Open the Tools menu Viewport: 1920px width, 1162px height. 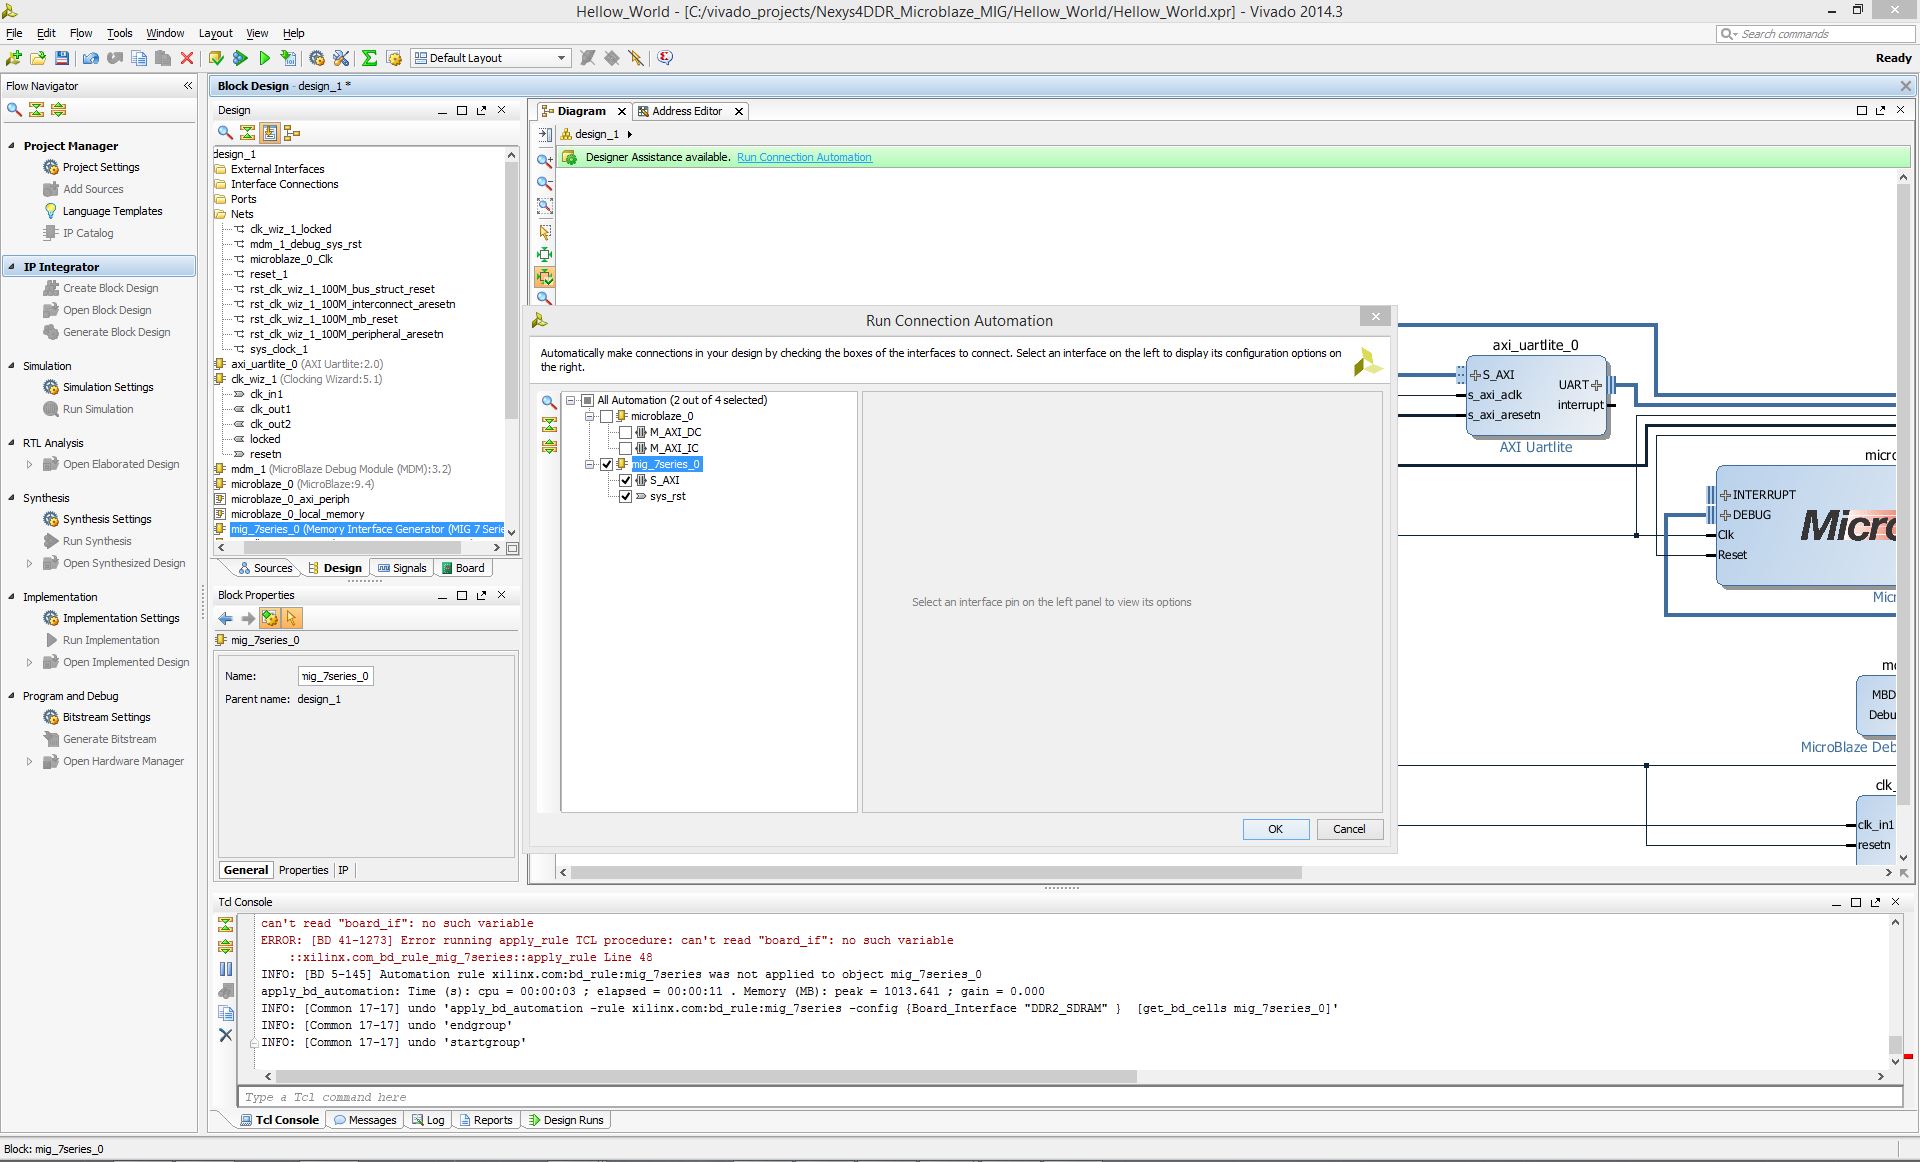coord(119,33)
